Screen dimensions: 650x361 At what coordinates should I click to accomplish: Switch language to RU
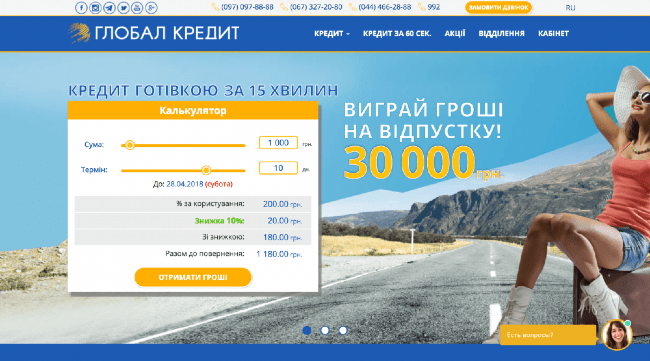(570, 8)
